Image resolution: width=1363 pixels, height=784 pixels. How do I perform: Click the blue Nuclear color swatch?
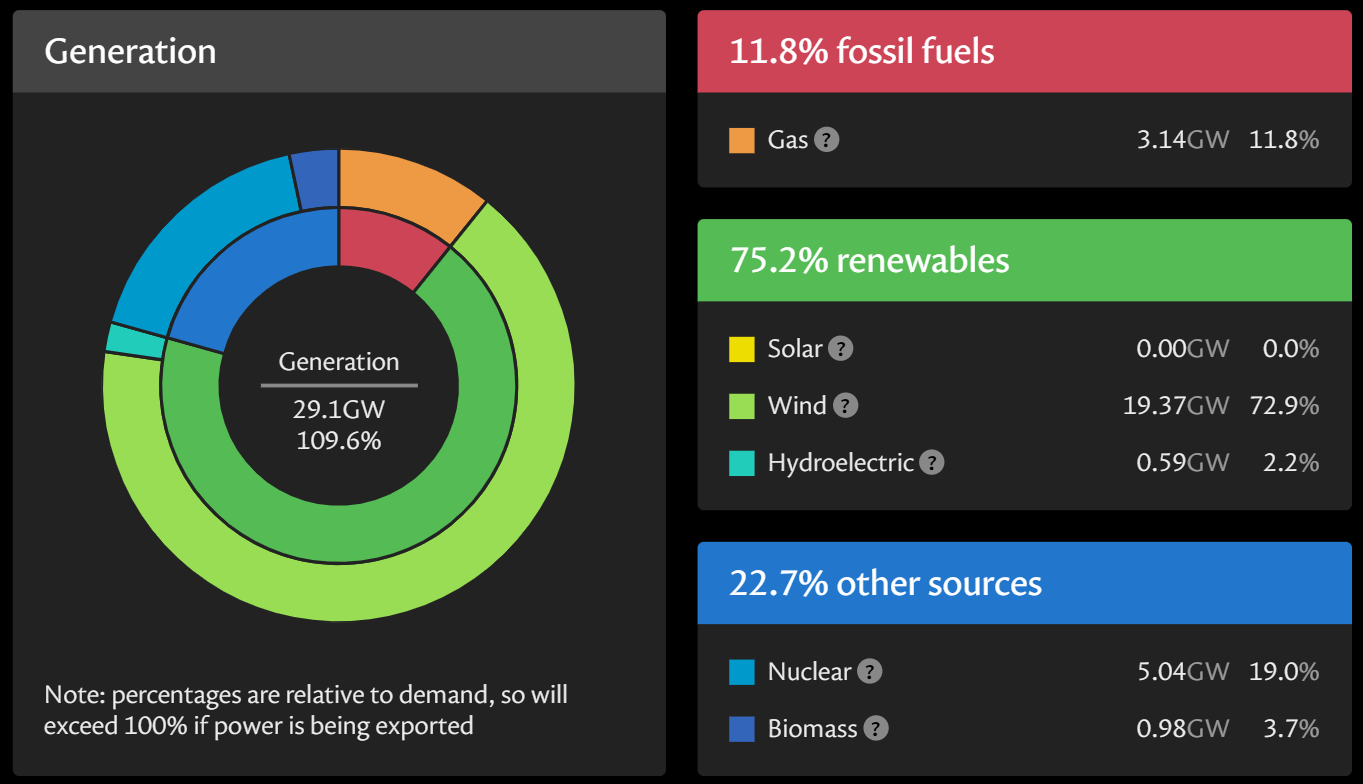click(742, 672)
